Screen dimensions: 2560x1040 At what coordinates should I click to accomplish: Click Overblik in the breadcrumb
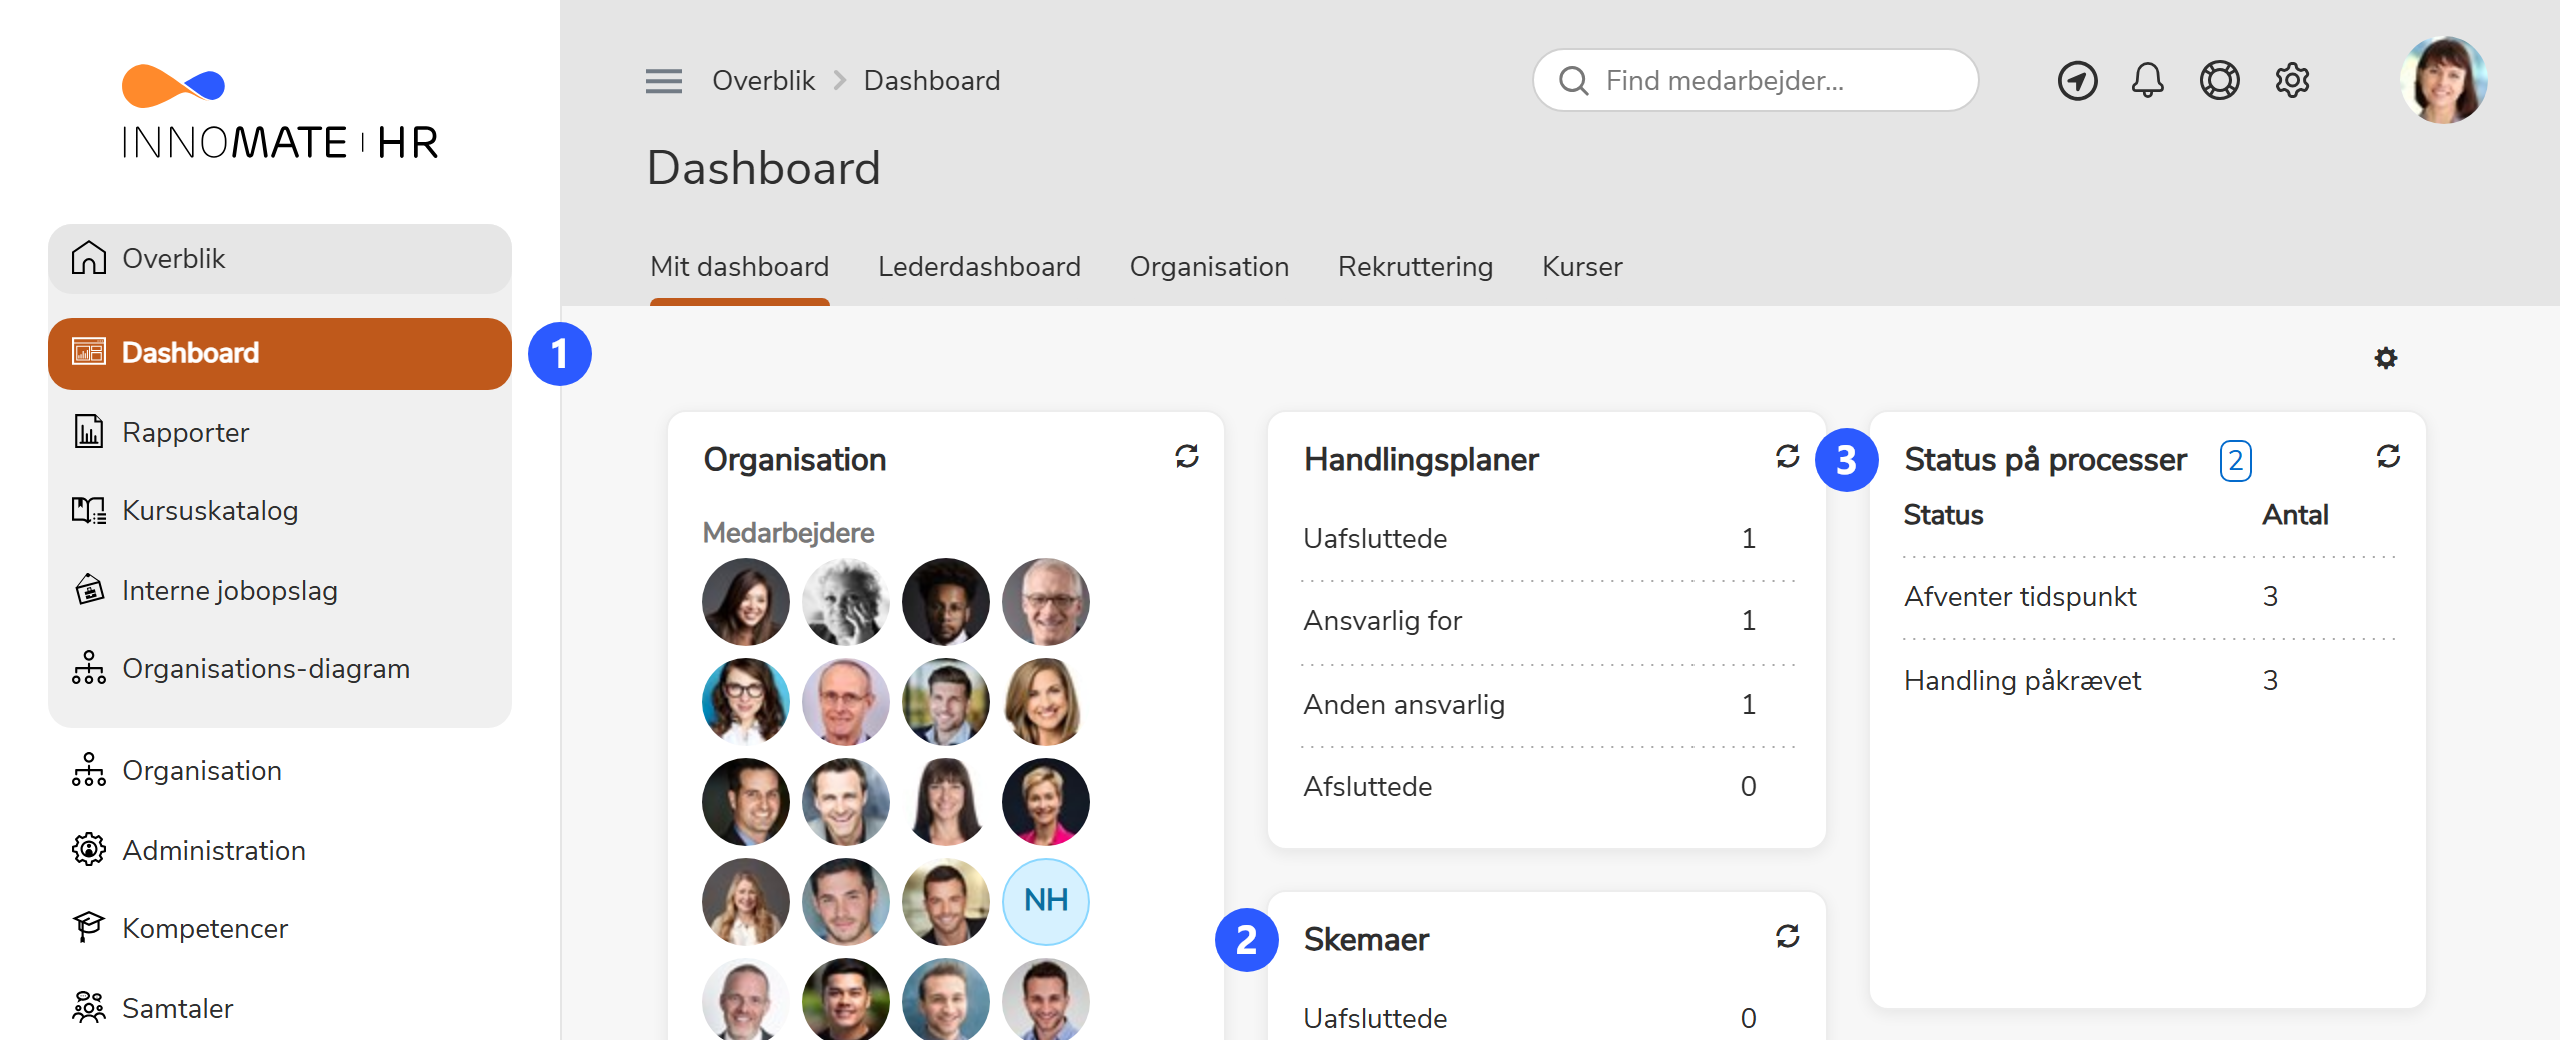pyautogui.click(x=763, y=81)
